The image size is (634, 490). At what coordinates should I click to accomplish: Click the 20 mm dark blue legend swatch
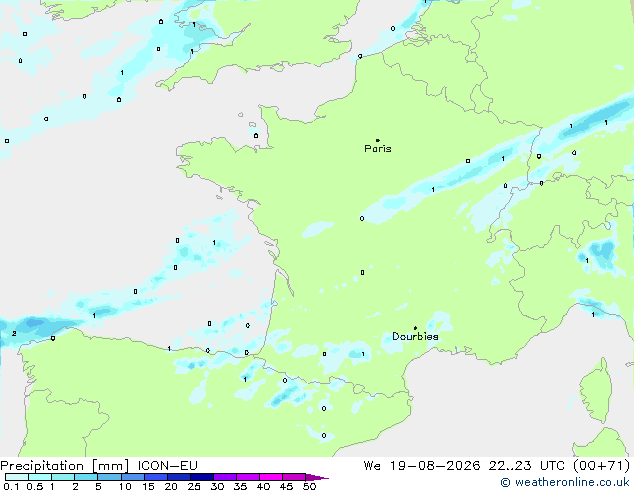[179, 477]
